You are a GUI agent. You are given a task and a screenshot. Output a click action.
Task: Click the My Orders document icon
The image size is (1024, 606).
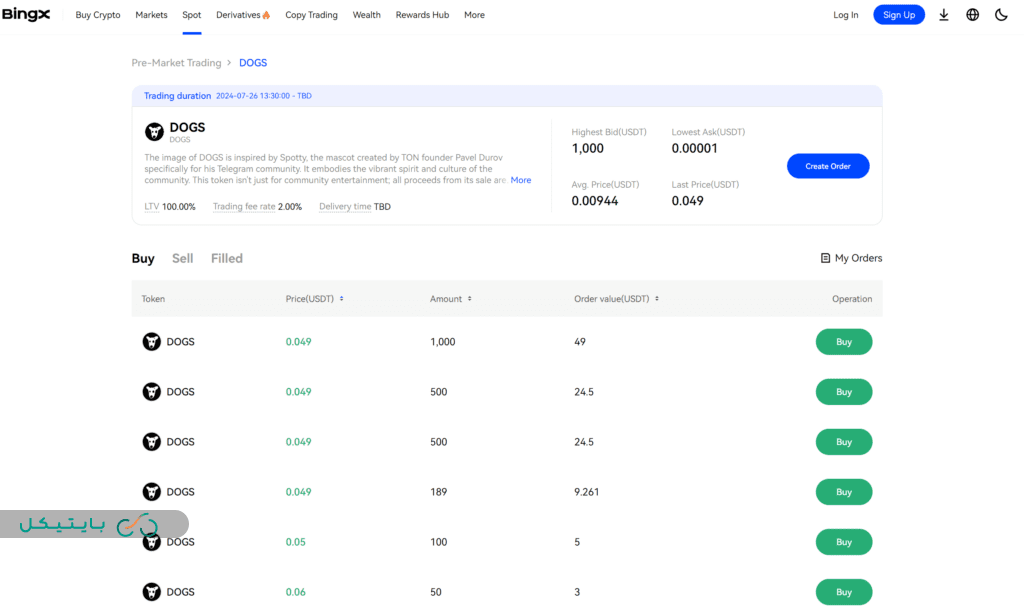[x=825, y=258]
